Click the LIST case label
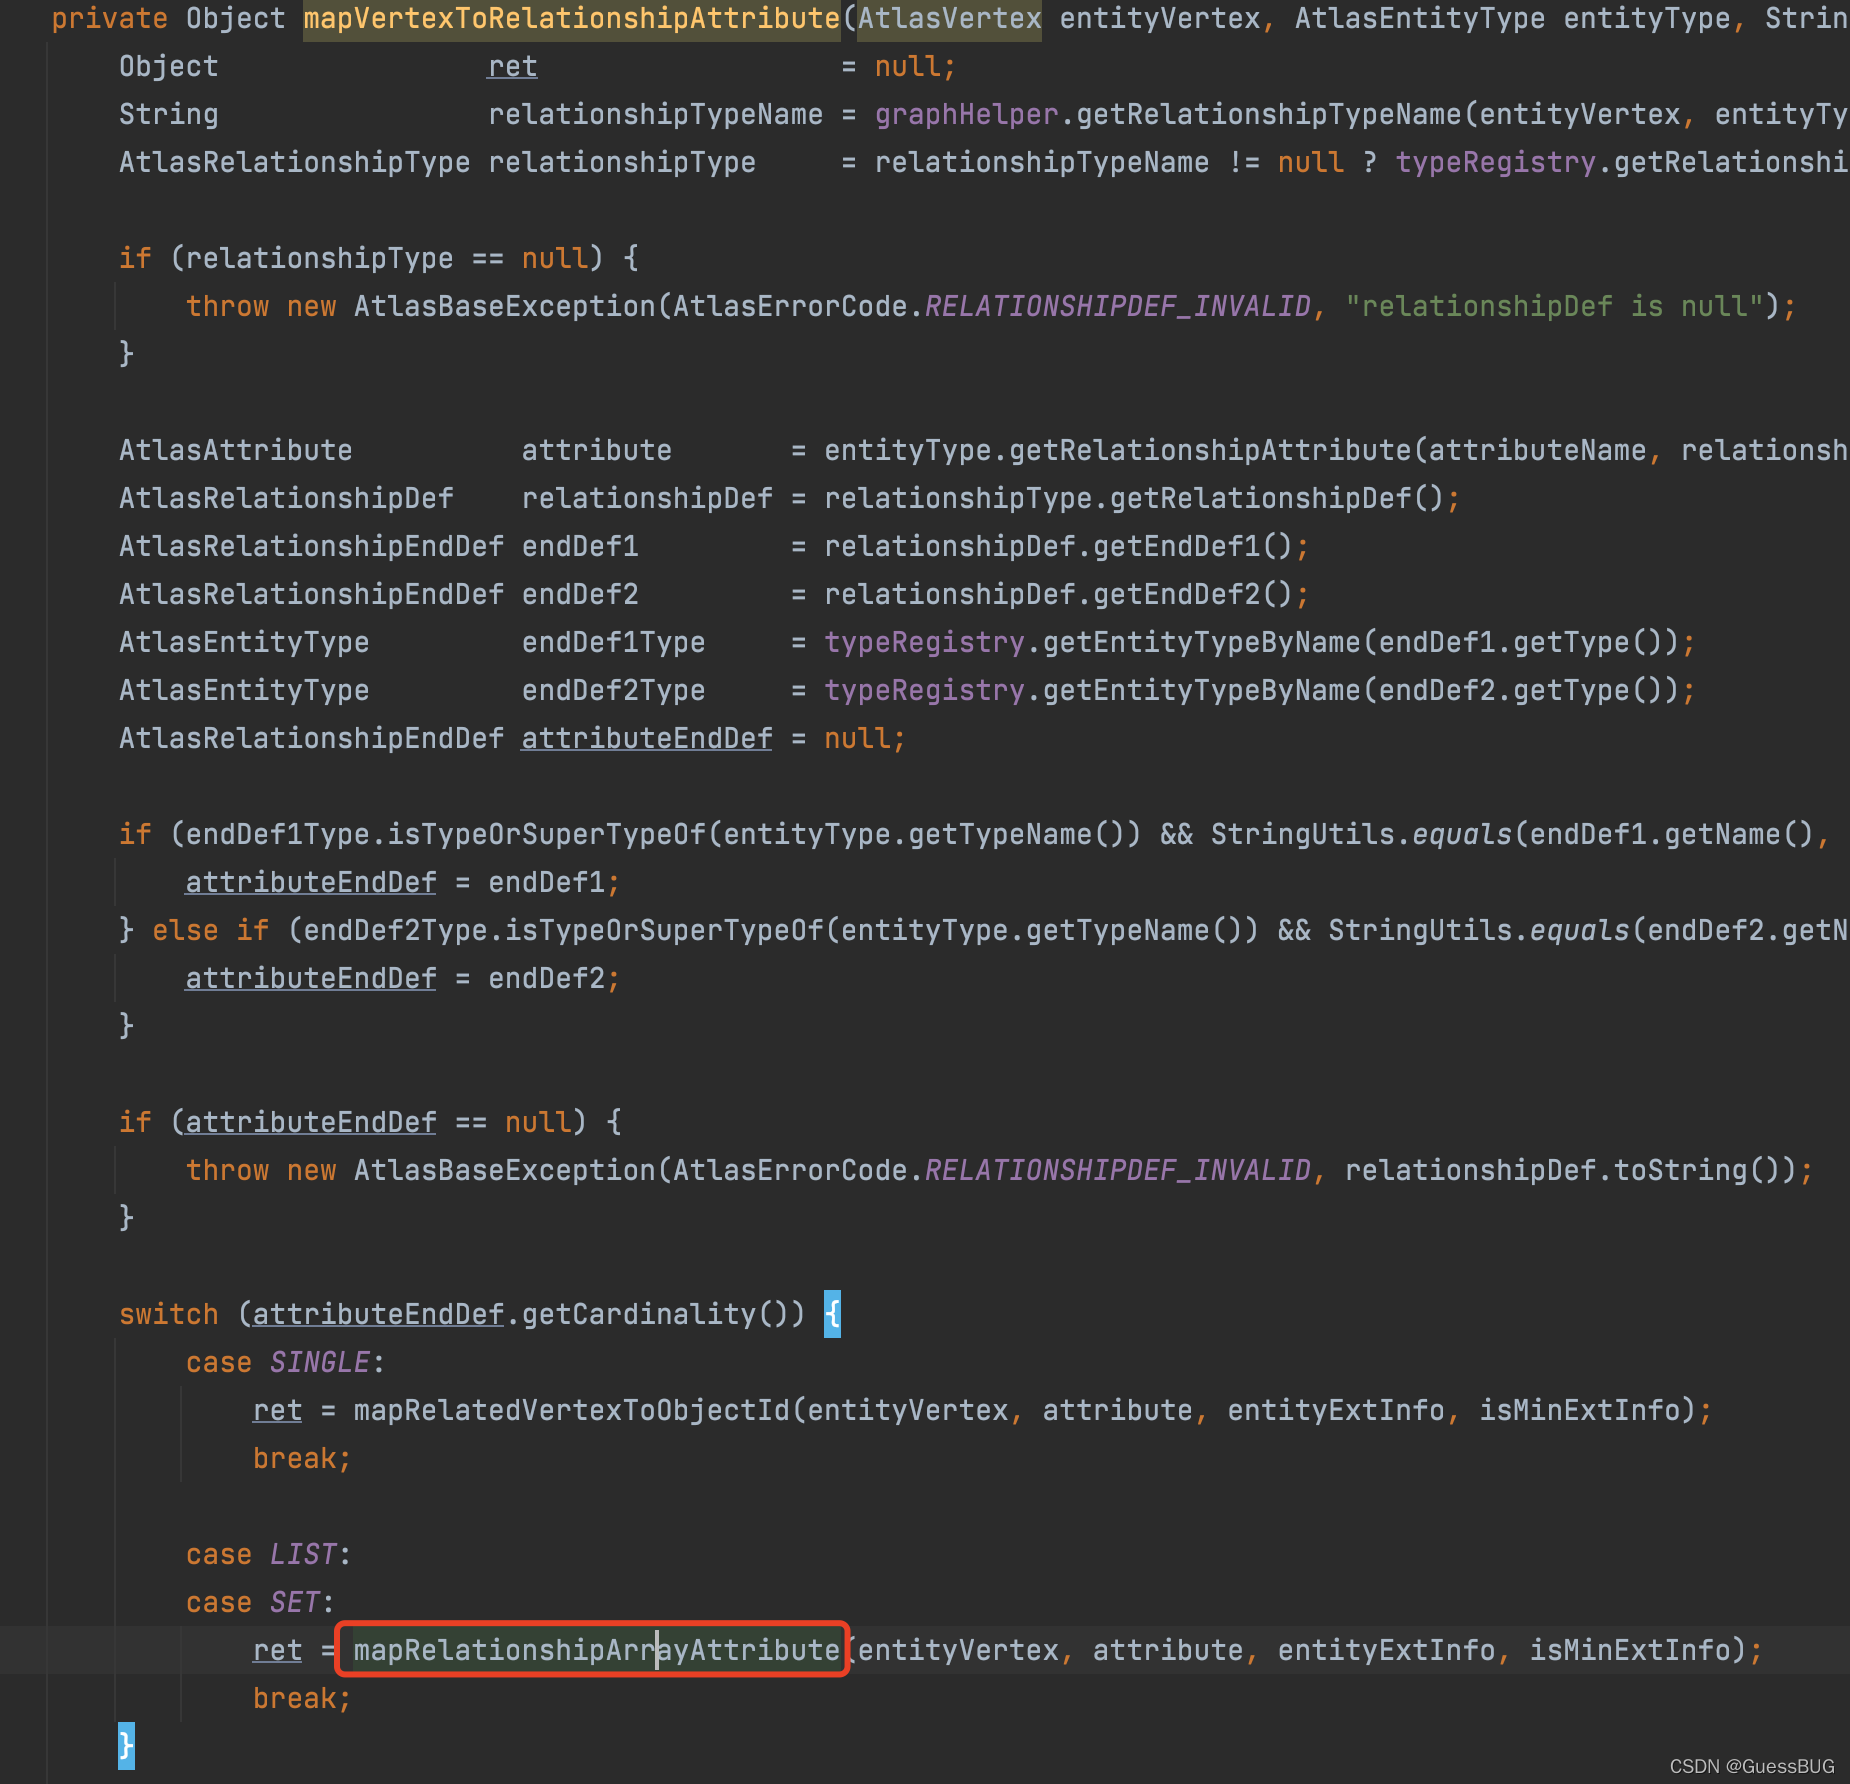 click(x=303, y=1555)
